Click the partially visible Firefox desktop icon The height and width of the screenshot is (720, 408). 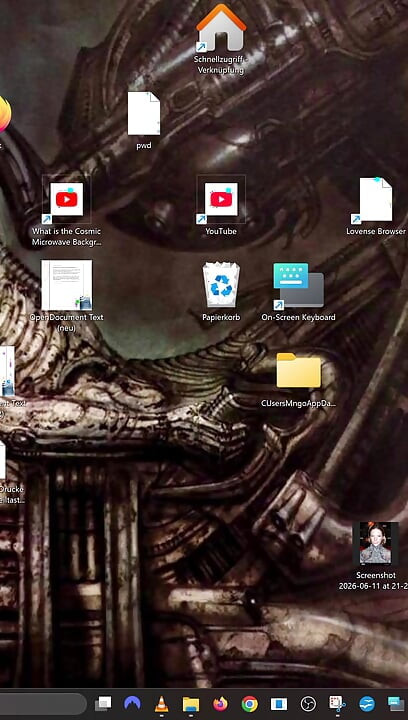[x=5, y=114]
